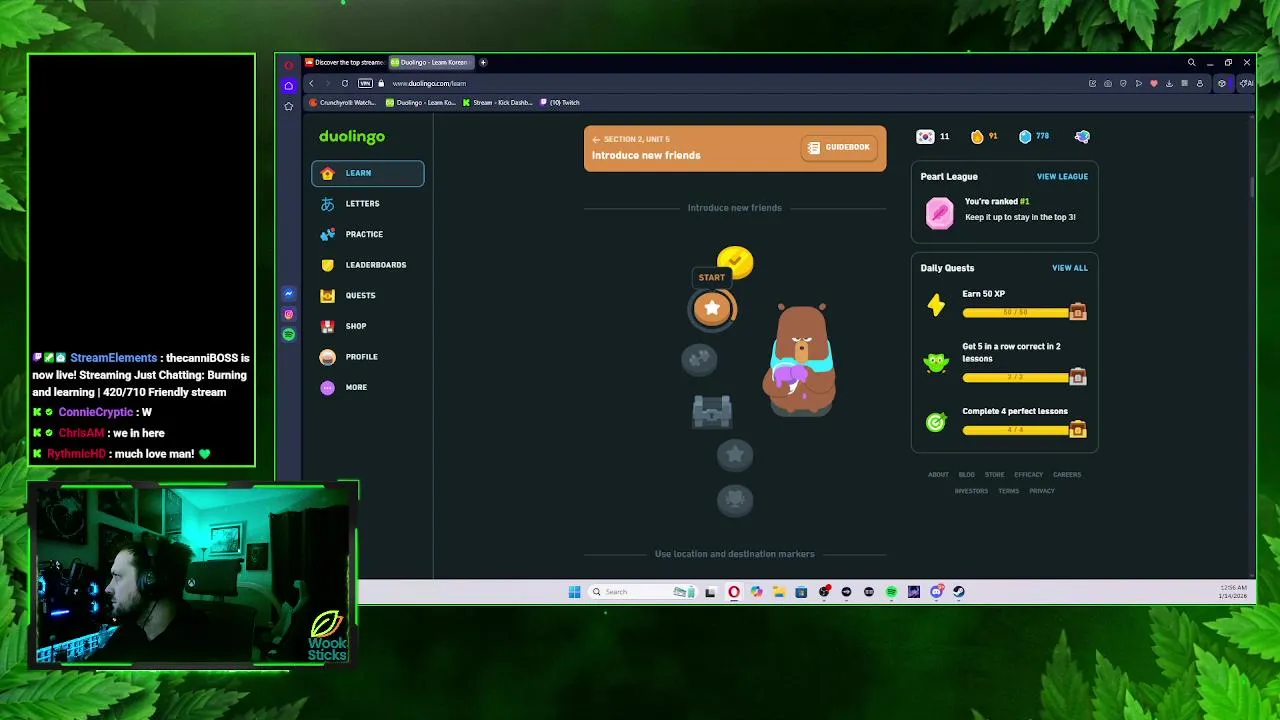The height and width of the screenshot is (720, 1280).
Task: Open the browser tab search magnifier
Action: pos(1191,62)
